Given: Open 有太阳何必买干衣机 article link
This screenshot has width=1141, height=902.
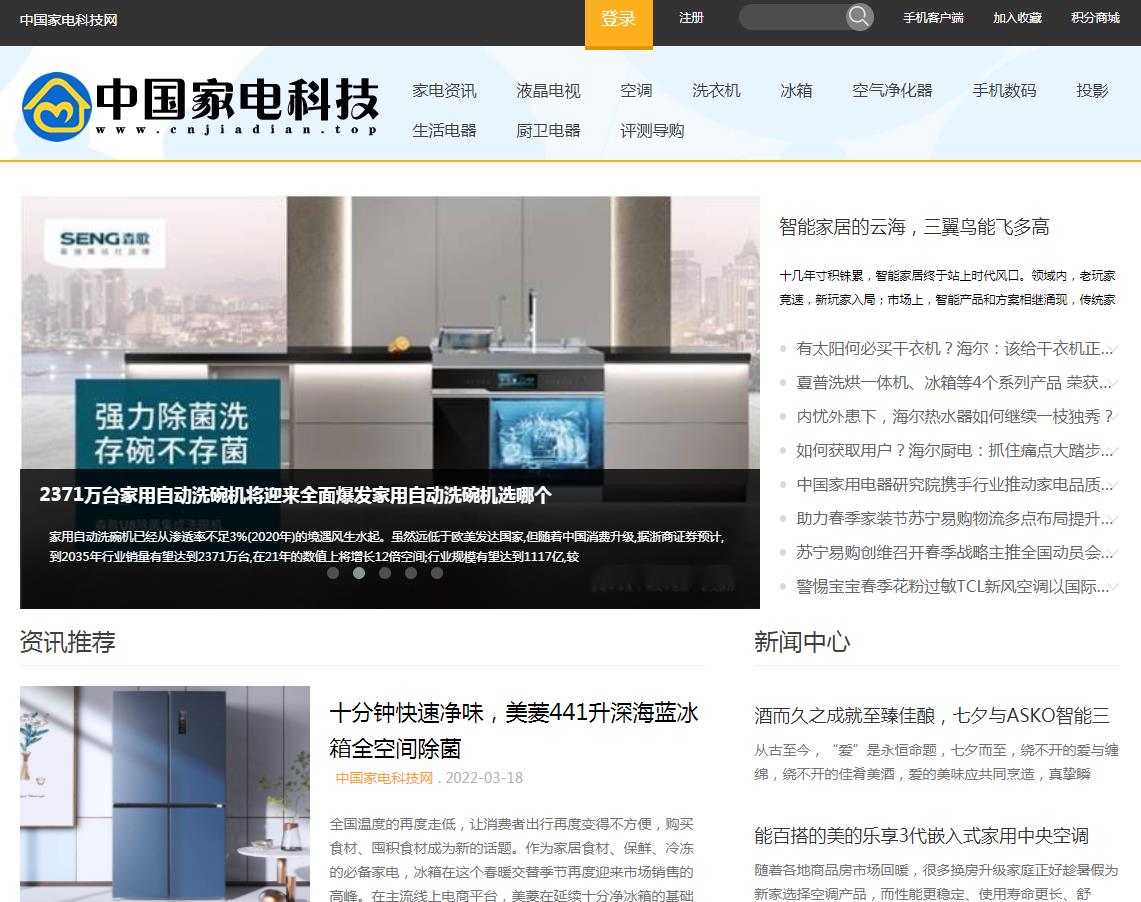Looking at the screenshot, I should (x=954, y=348).
